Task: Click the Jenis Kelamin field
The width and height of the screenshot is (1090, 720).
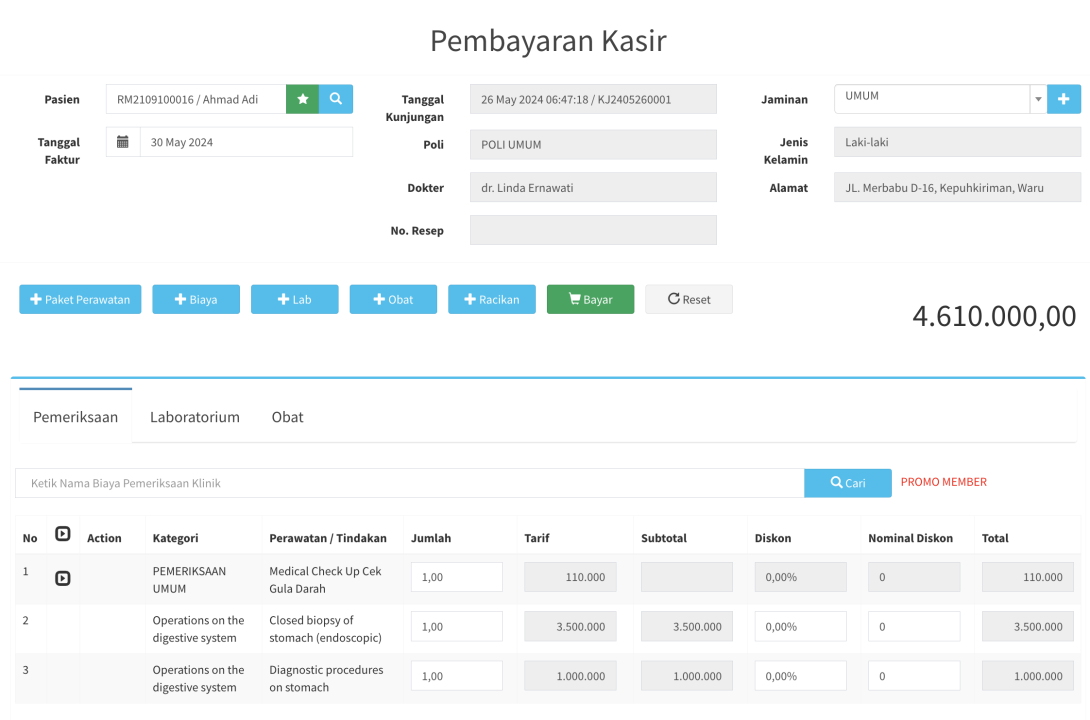Action: pyautogui.click(x=957, y=142)
